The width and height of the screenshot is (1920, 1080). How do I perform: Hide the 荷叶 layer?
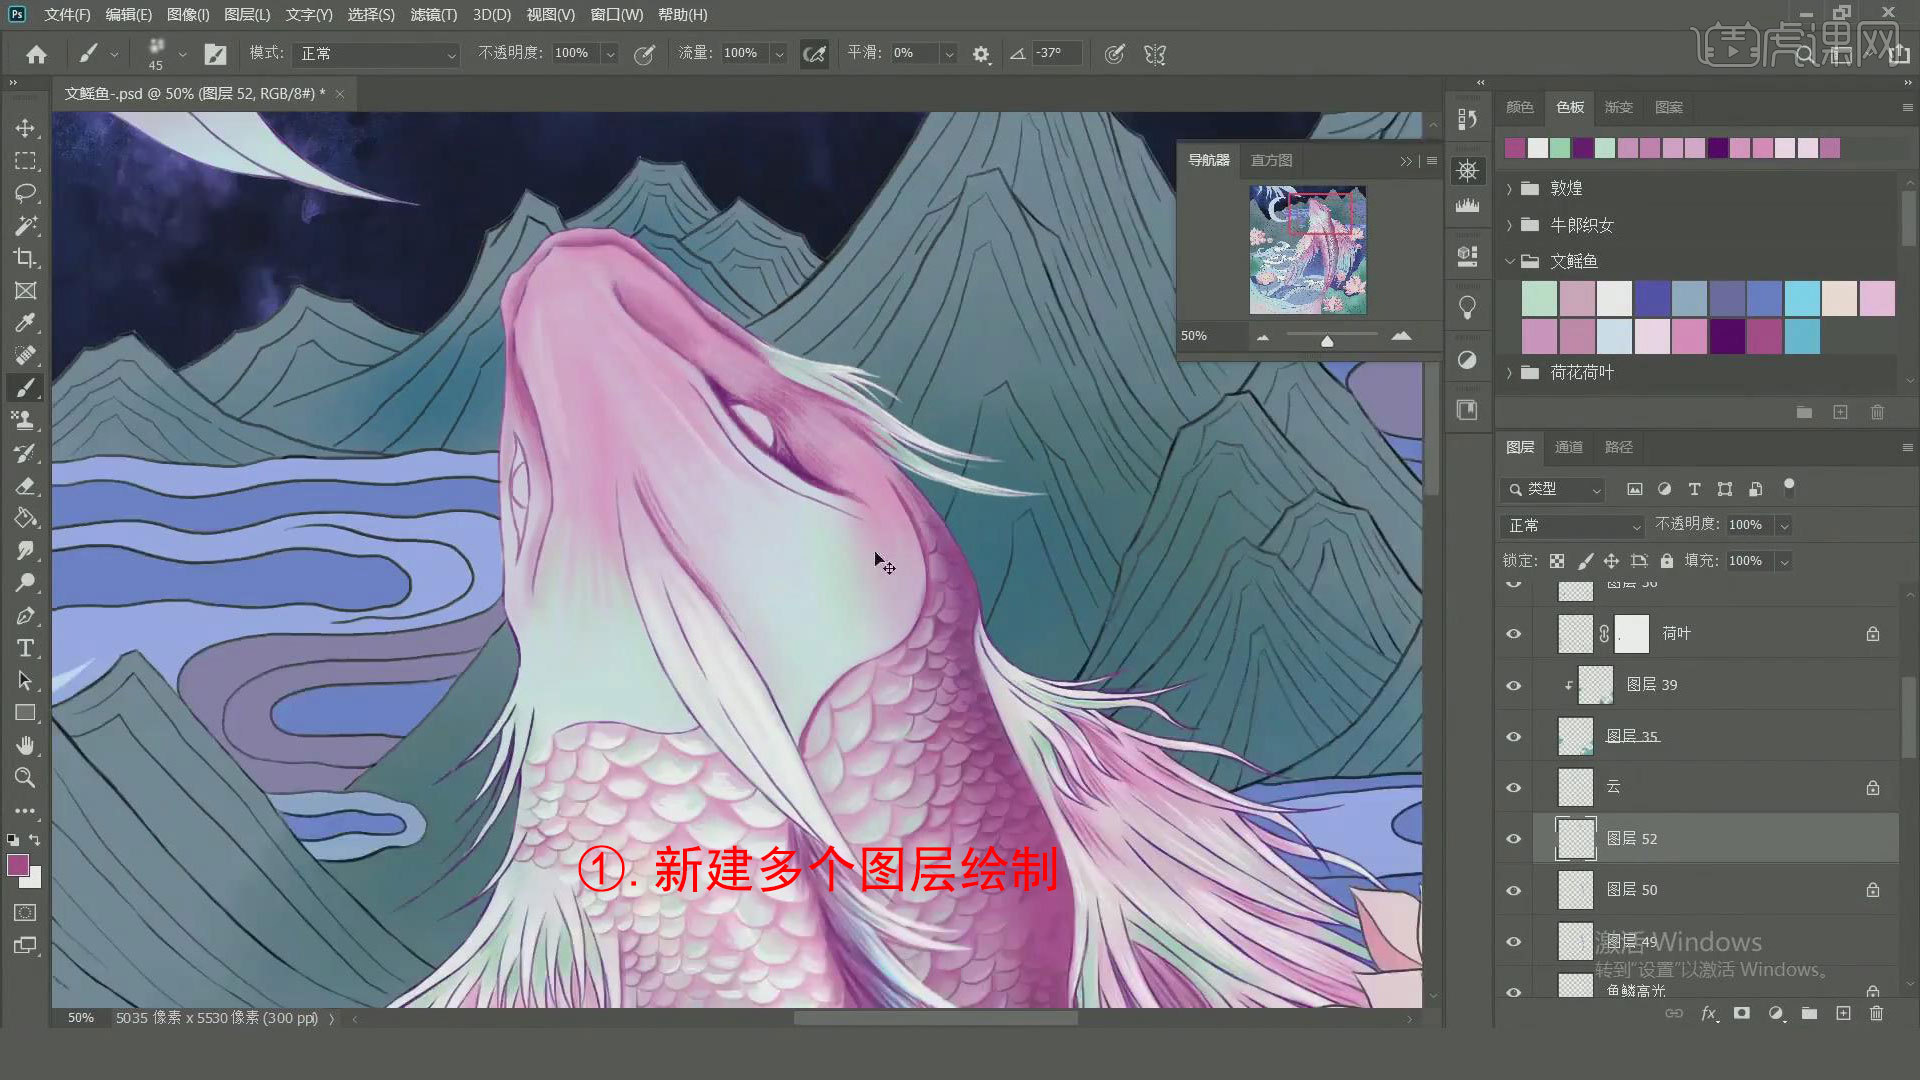[1514, 634]
